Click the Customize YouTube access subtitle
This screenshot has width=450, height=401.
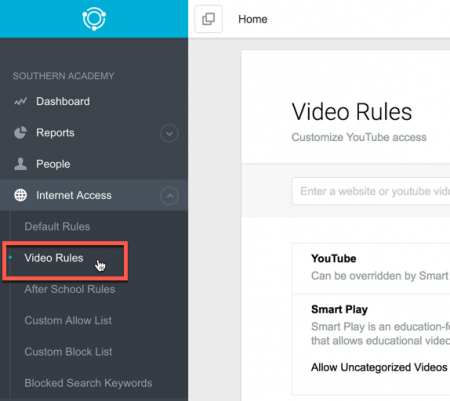click(359, 137)
